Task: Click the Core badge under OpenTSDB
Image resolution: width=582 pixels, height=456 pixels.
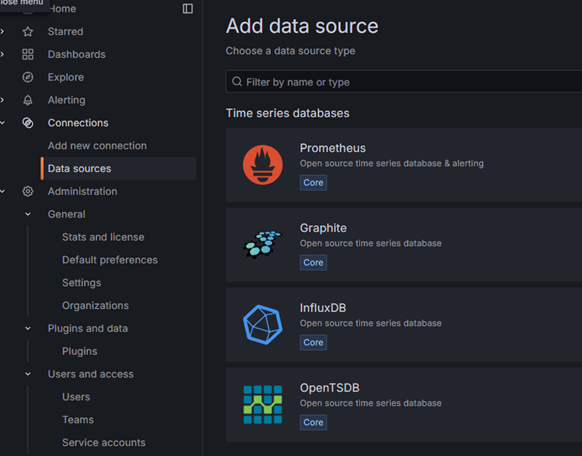Action: click(313, 422)
